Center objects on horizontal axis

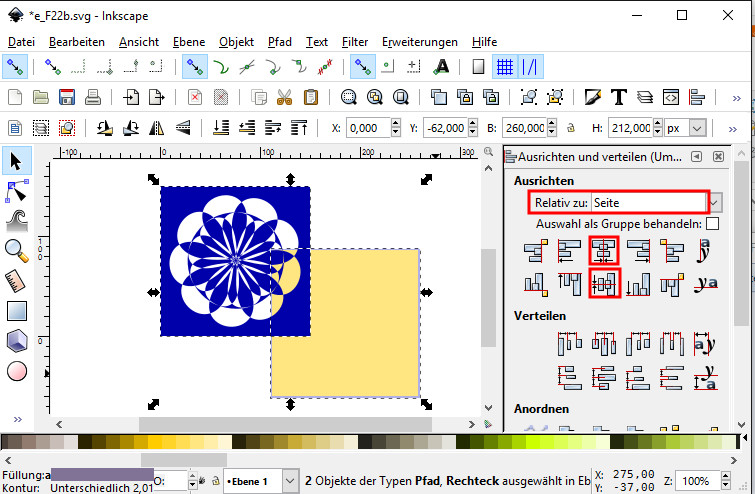[x=604, y=284]
